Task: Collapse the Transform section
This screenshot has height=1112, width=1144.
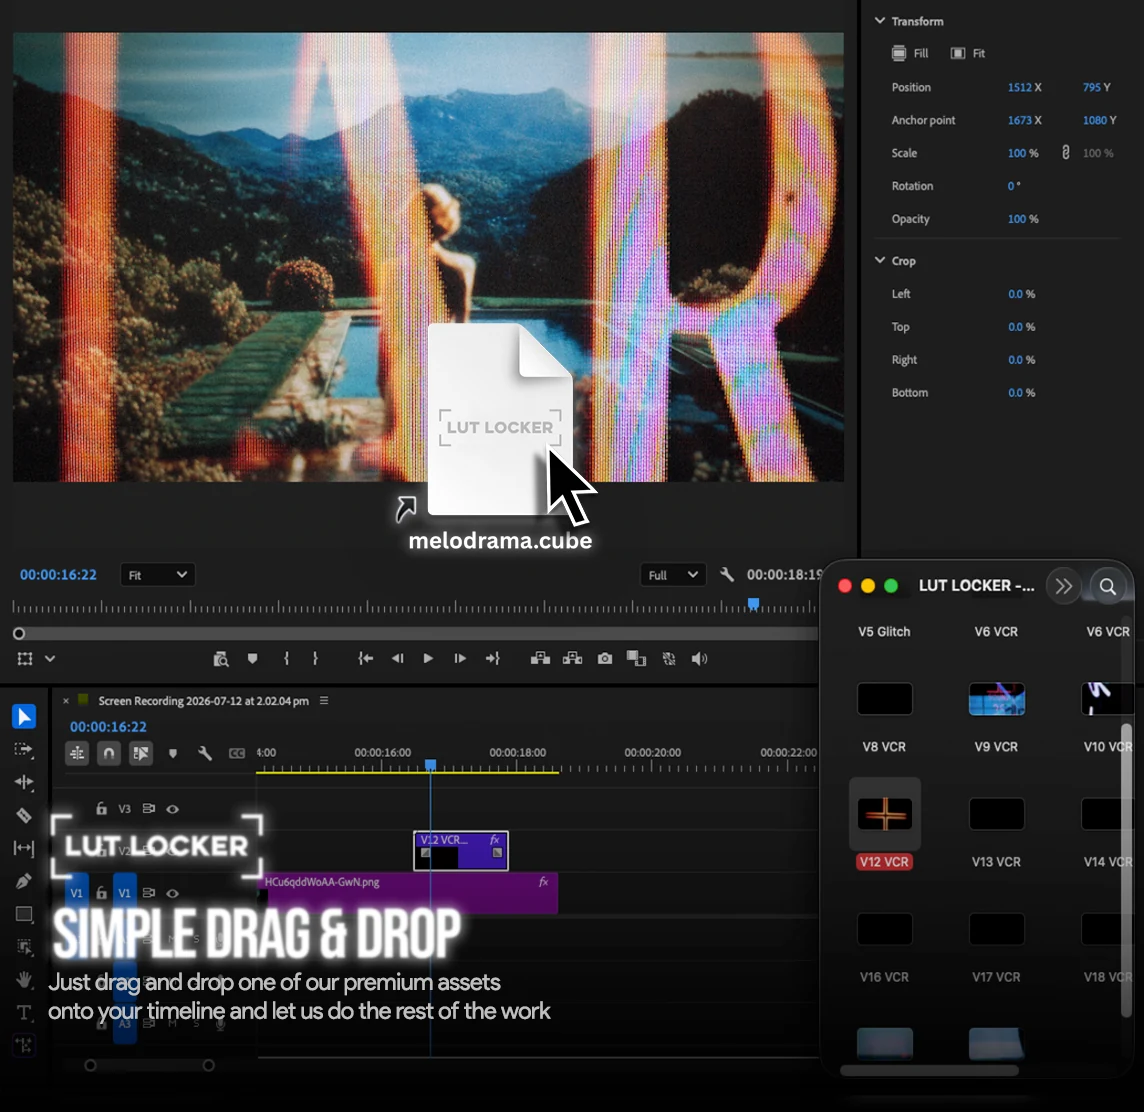Action: point(880,21)
